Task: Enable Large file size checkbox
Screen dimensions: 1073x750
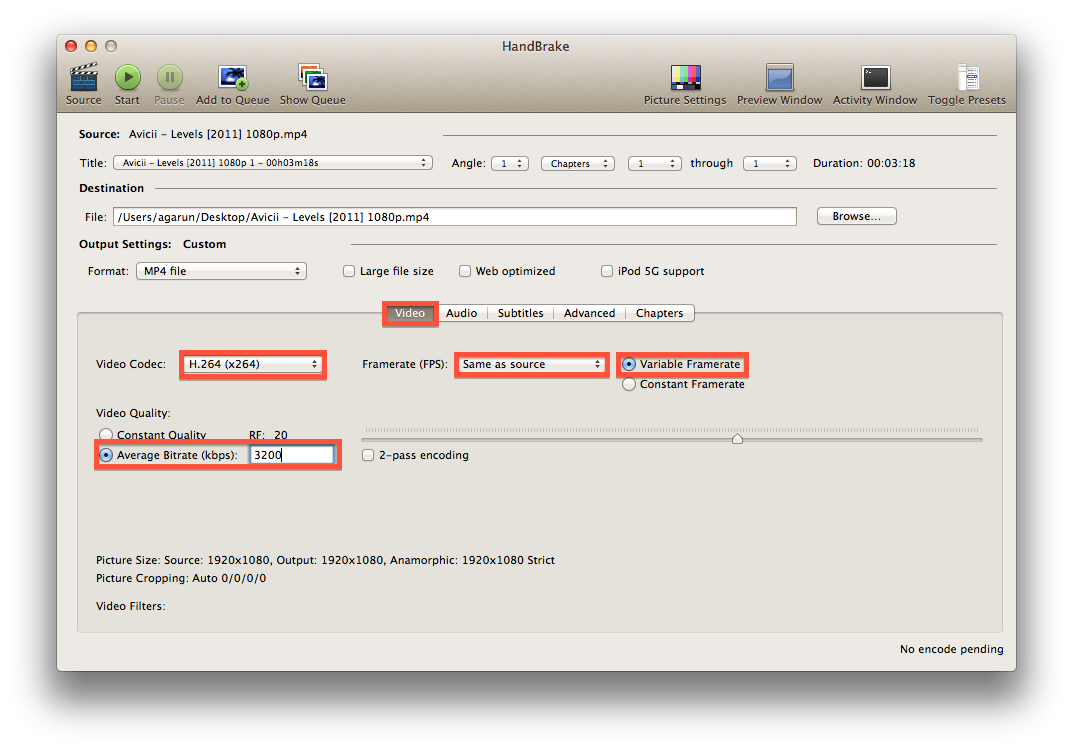Action: click(349, 271)
